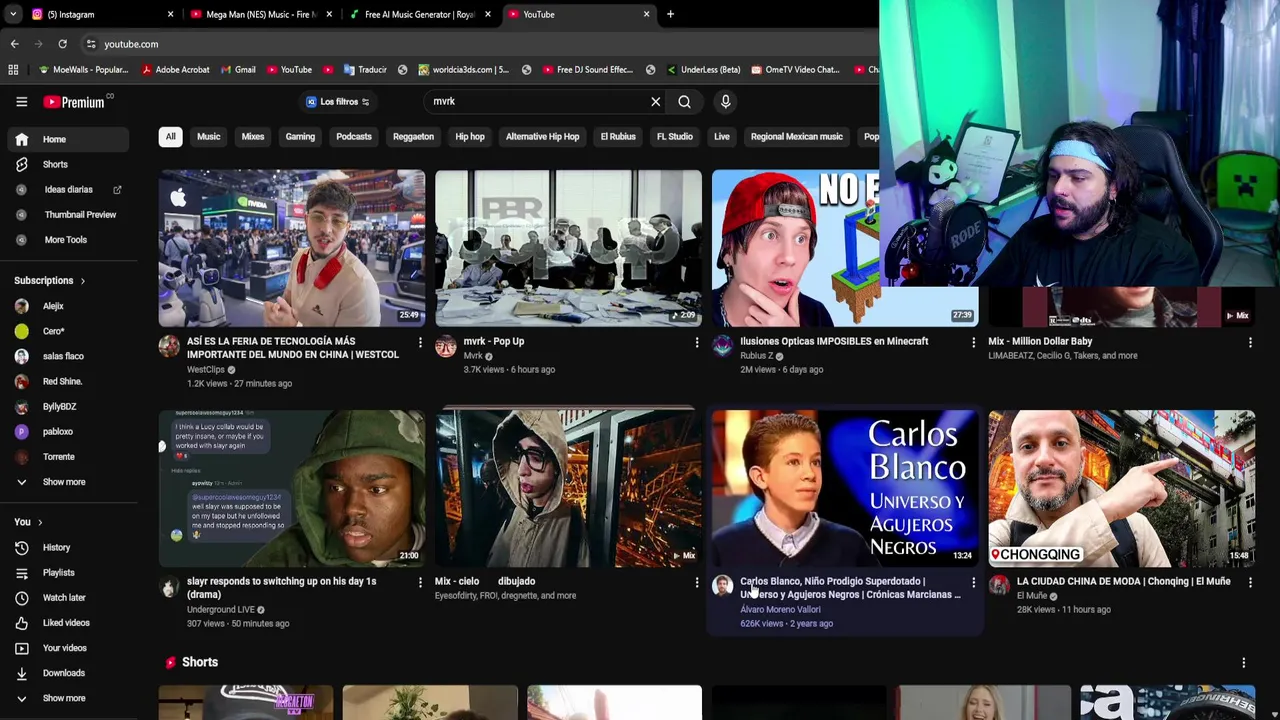Open Liked videos in sidebar

coord(68,622)
